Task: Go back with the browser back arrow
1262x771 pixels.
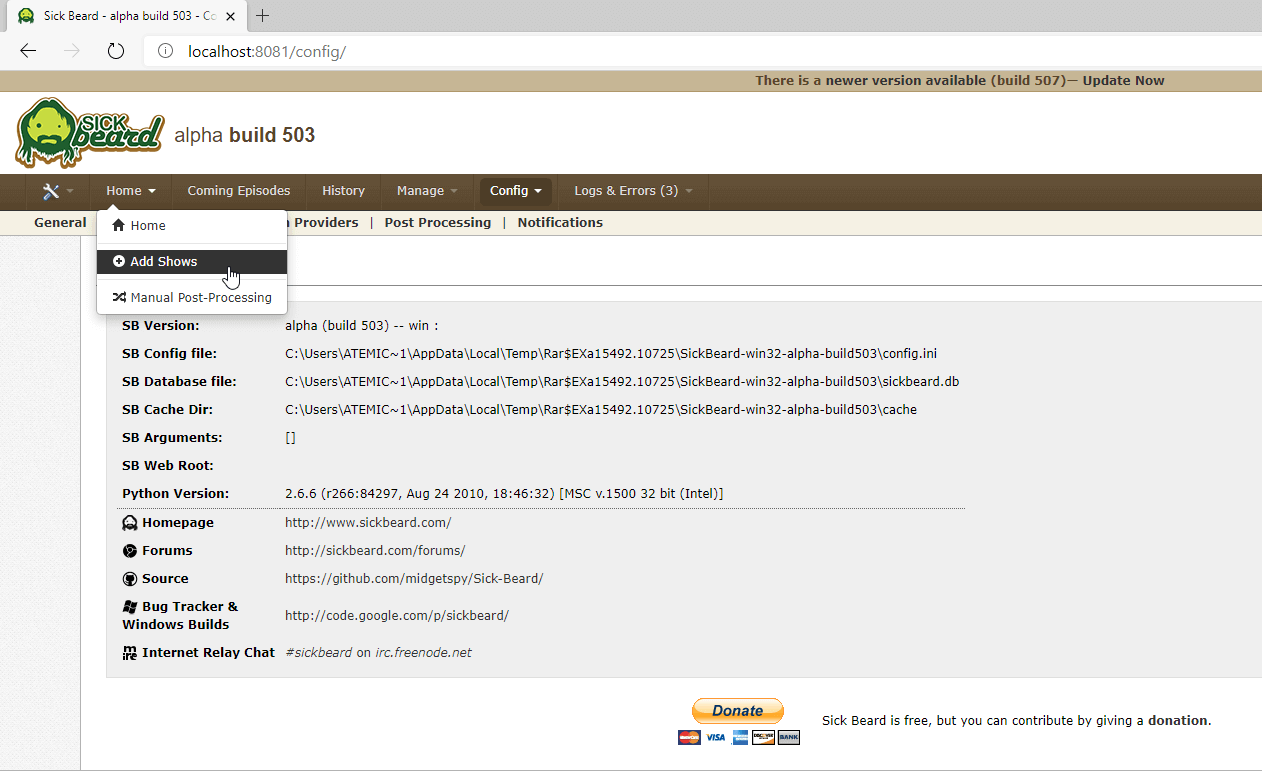Action: tap(28, 51)
